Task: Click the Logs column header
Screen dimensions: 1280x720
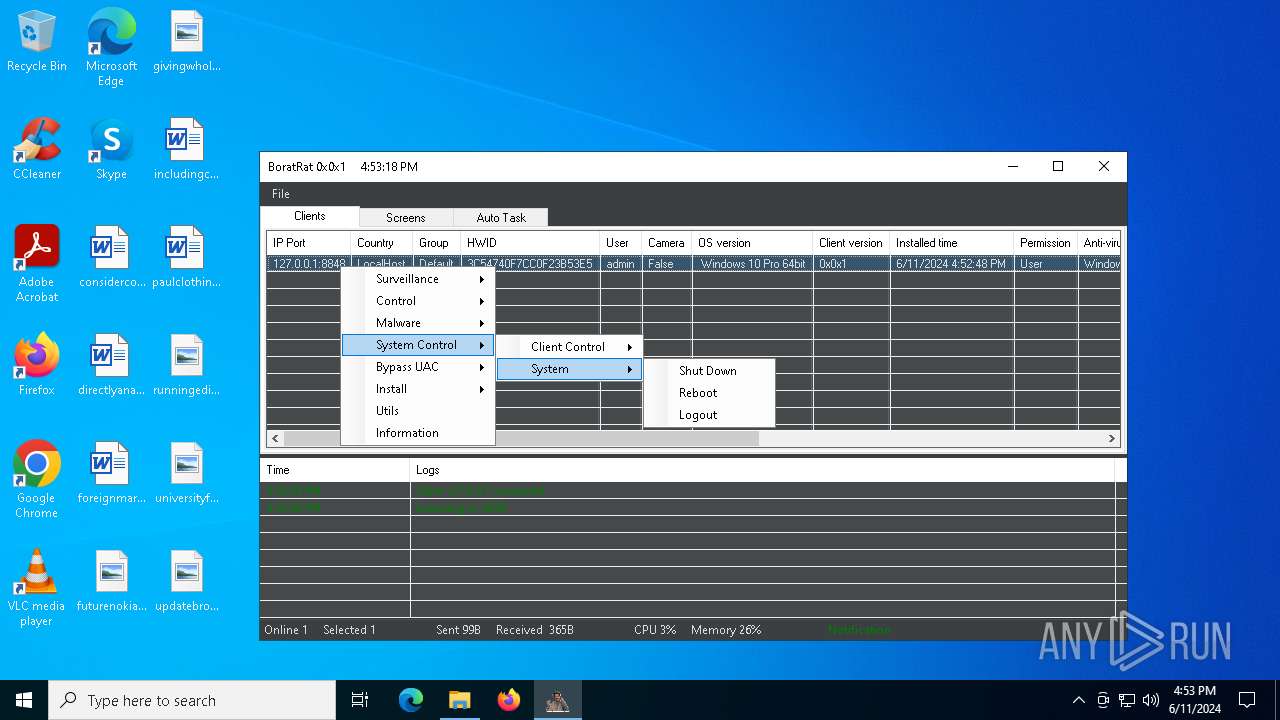Action: (762, 470)
